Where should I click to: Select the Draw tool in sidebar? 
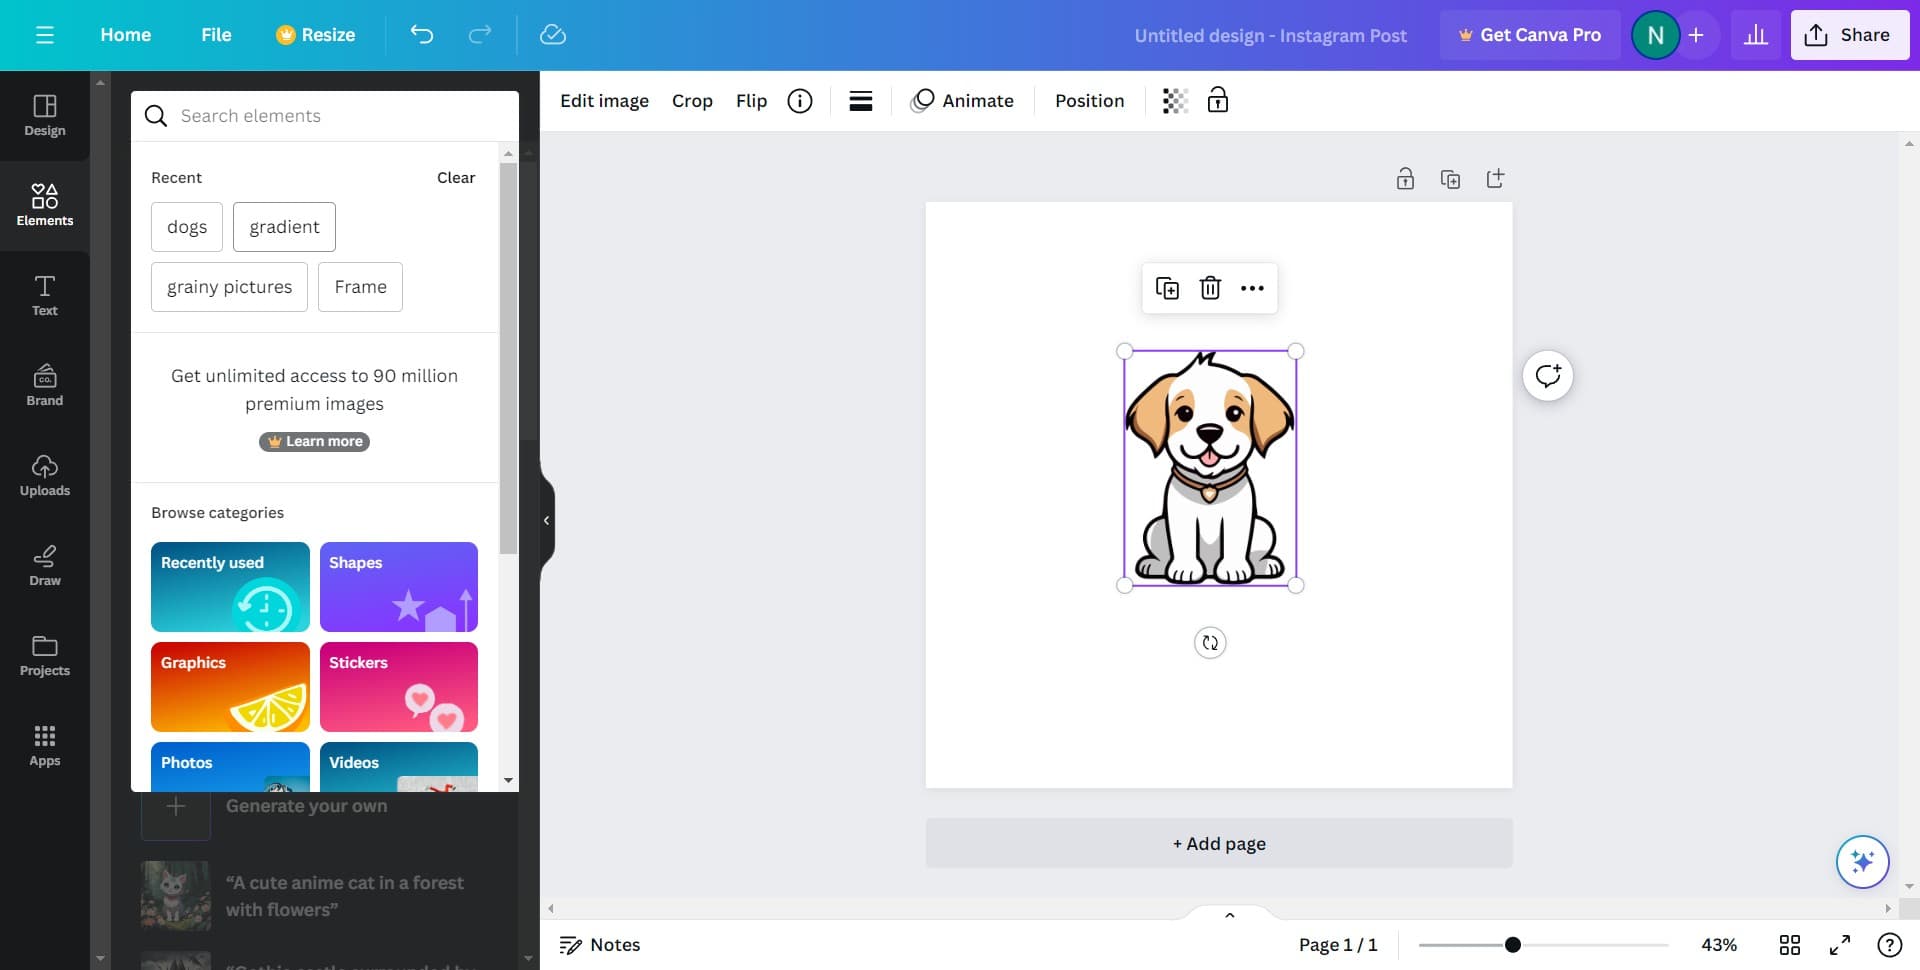tap(44, 565)
